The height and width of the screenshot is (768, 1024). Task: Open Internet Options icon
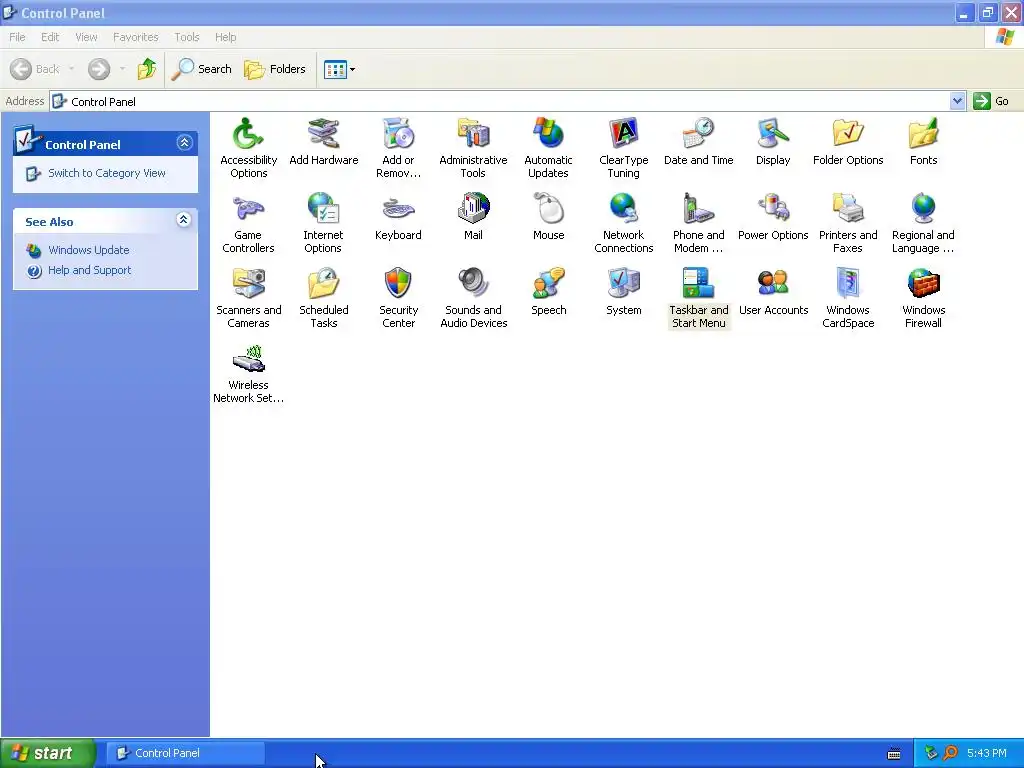pos(323,223)
